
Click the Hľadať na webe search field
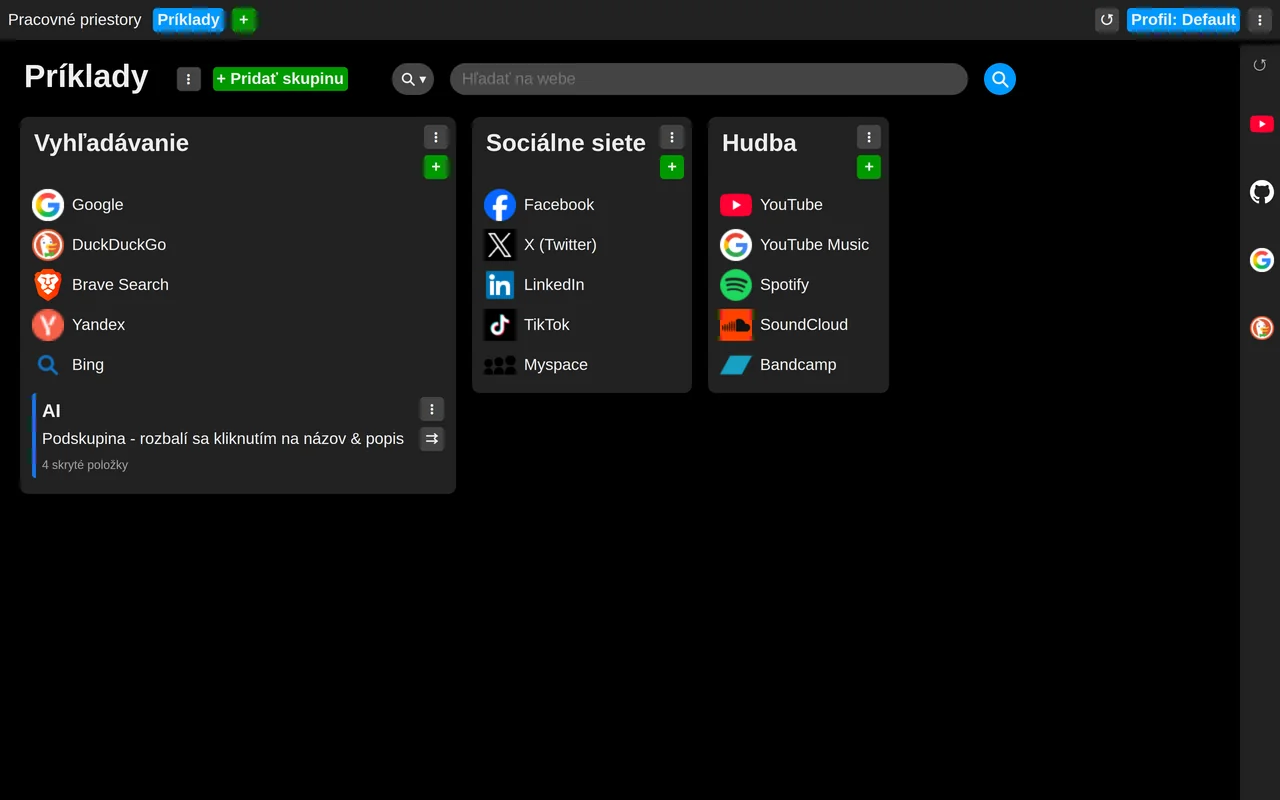coord(709,79)
